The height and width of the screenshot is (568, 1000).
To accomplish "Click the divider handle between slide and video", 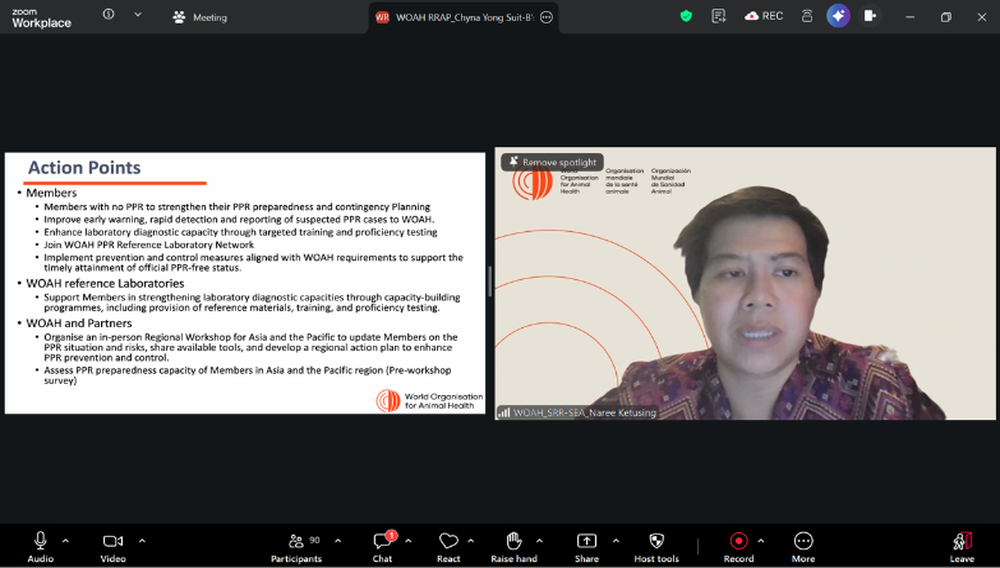I will coord(490,281).
